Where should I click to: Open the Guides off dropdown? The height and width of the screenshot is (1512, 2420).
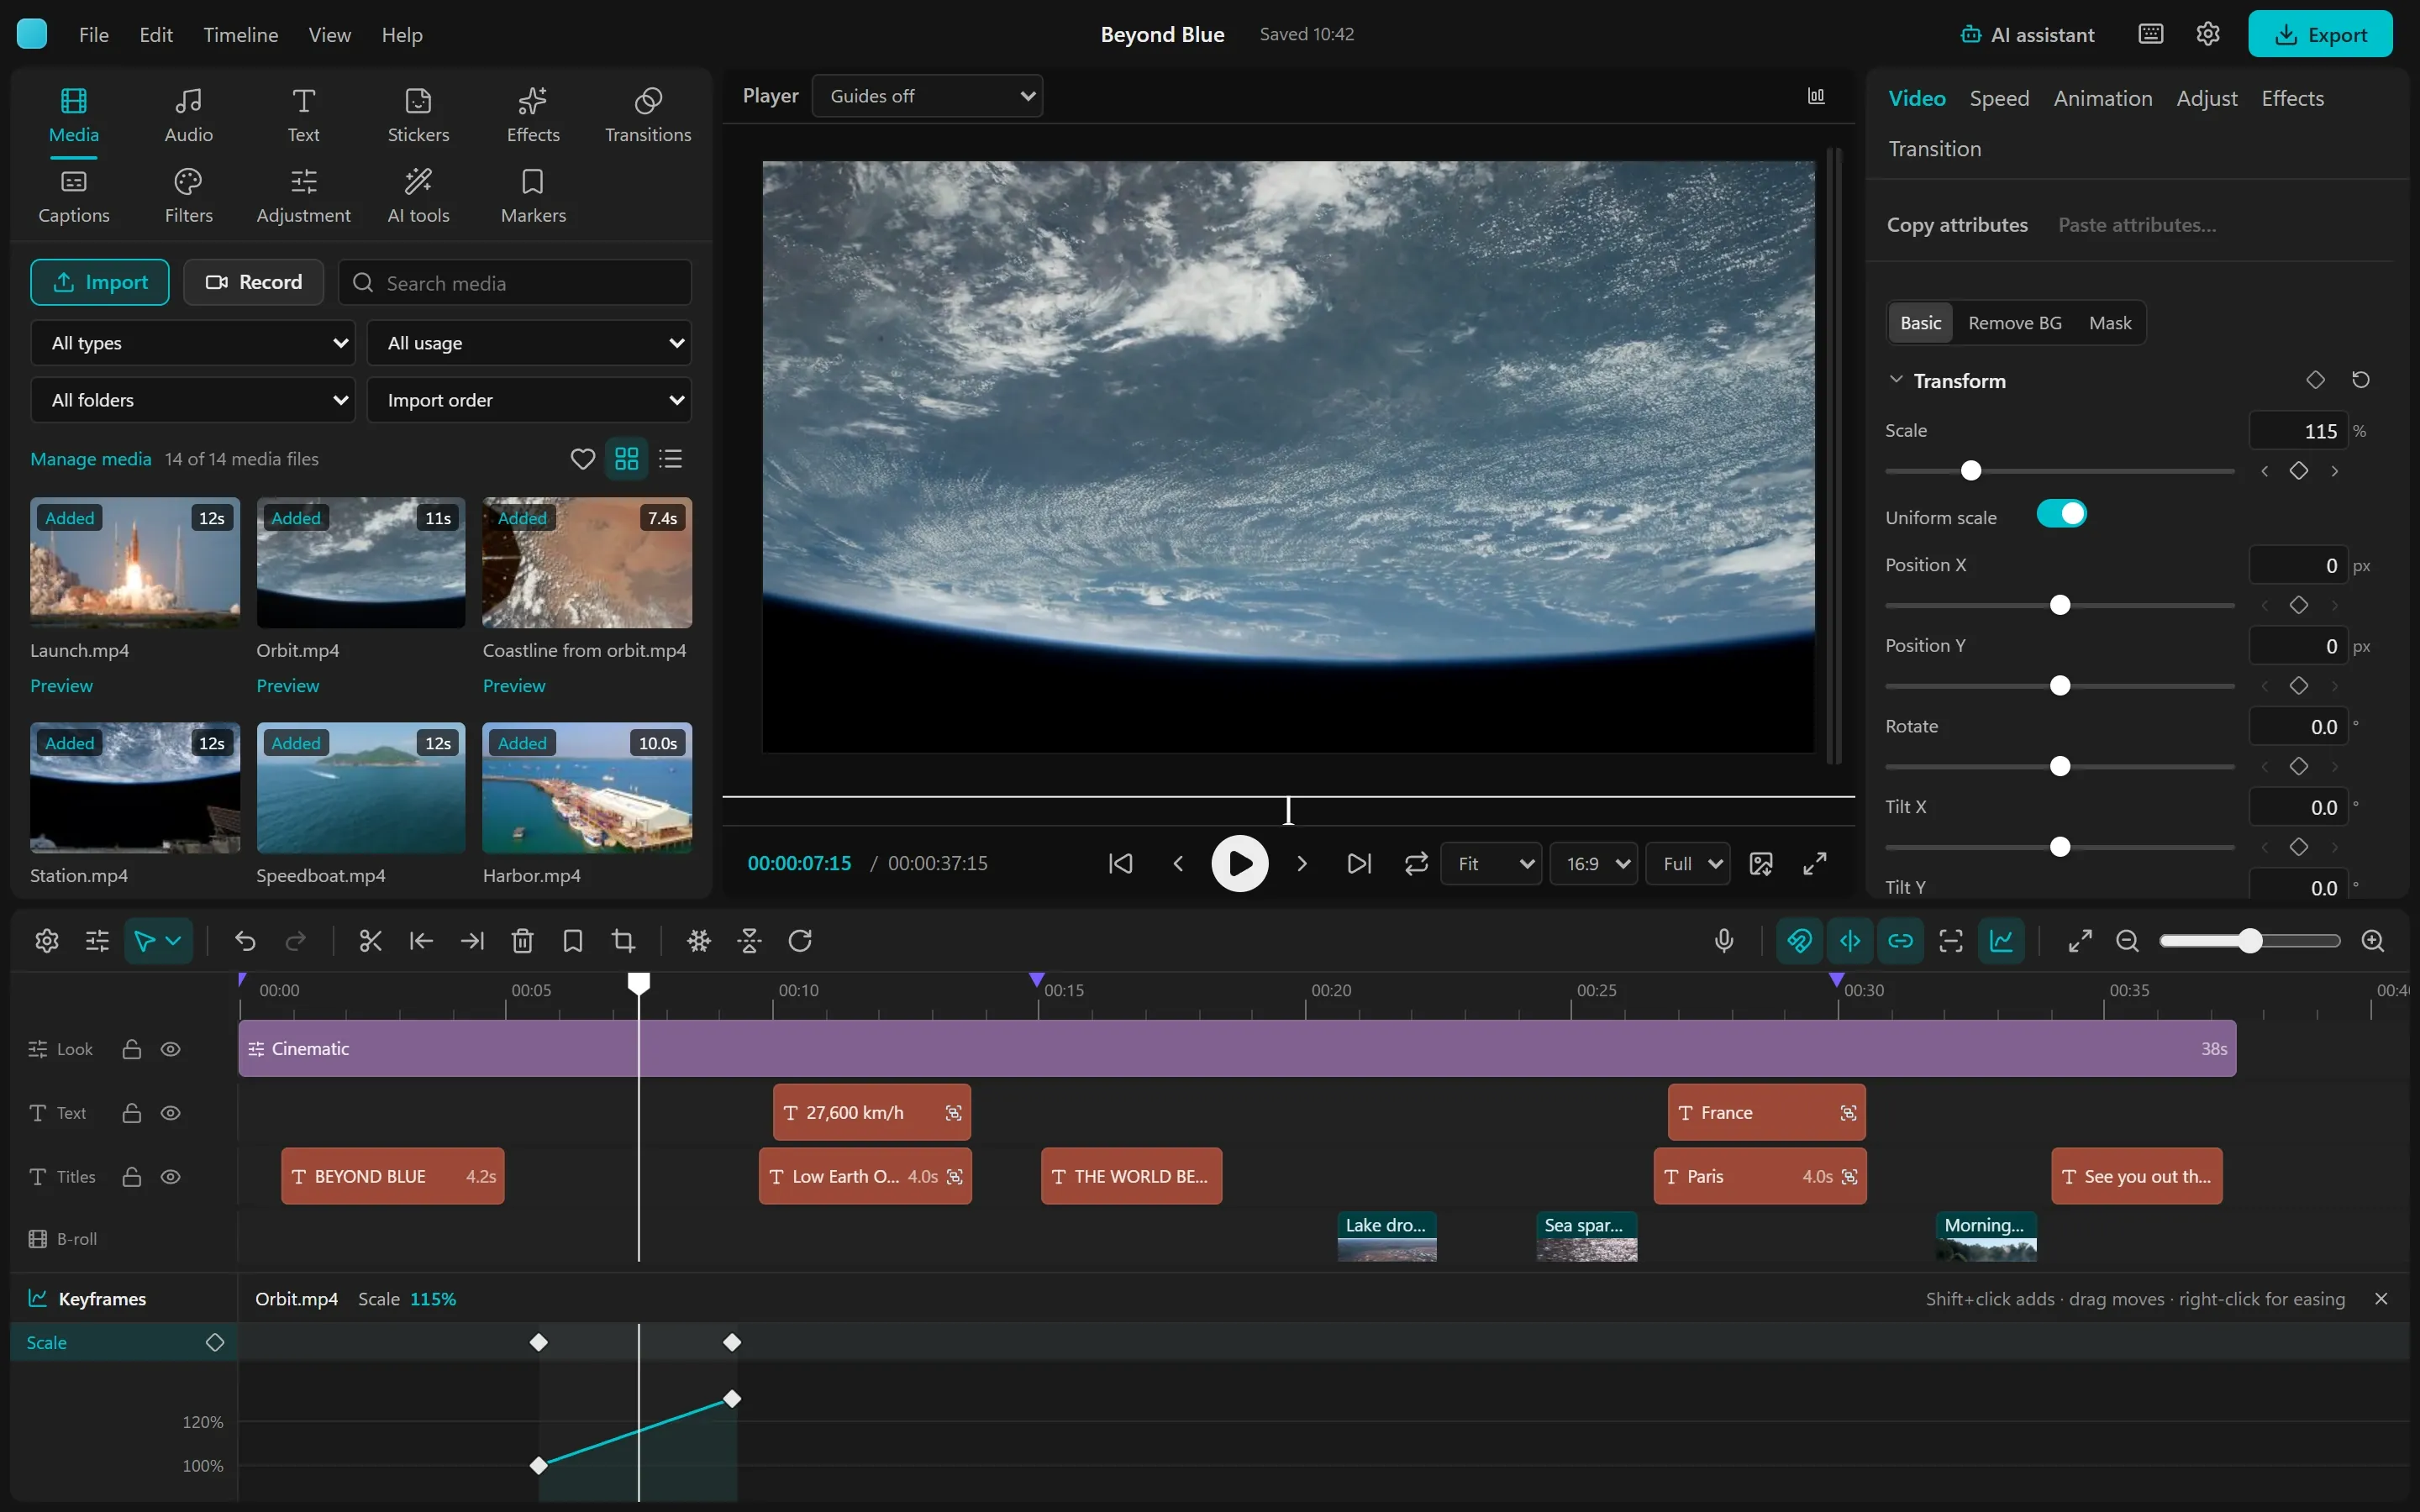(927, 96)
